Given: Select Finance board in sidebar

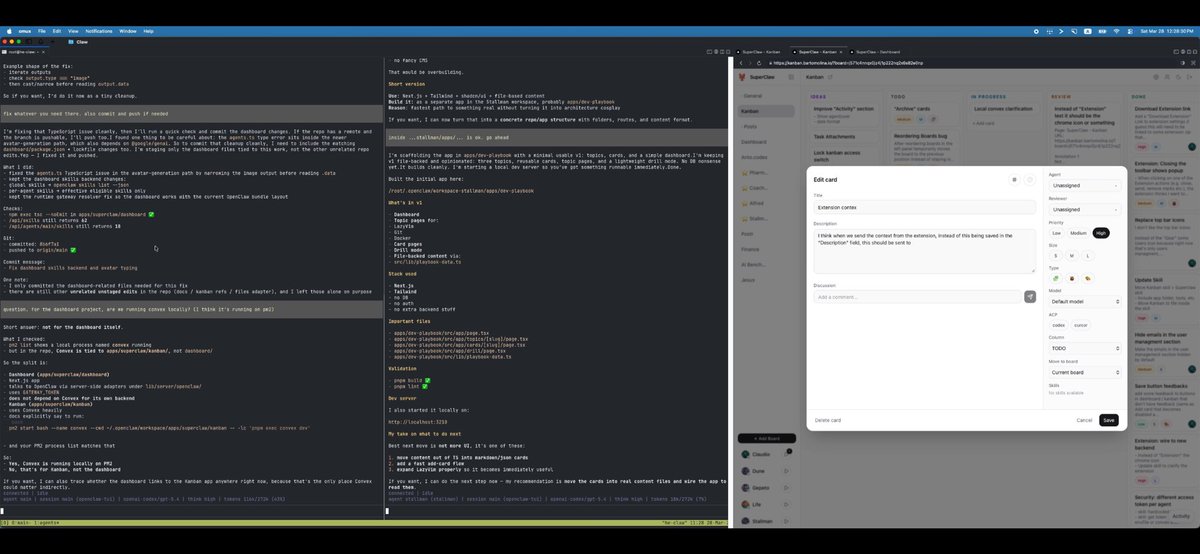Looking at the screenshot, I should pos(766,248).
